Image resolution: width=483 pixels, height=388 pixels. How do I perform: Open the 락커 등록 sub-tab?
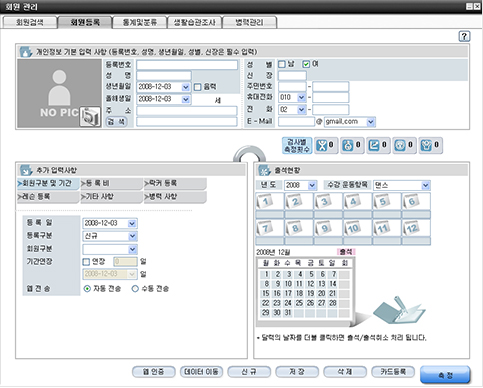(x=175, y=184)
